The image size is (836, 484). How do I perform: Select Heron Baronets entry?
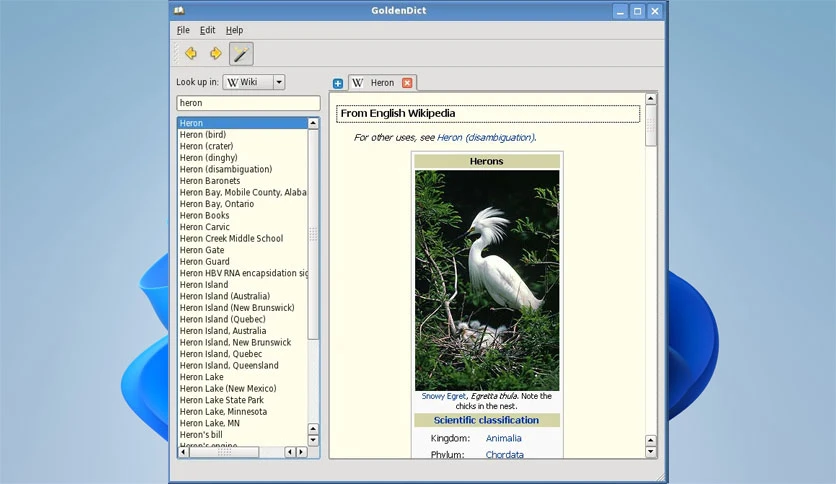243,181
